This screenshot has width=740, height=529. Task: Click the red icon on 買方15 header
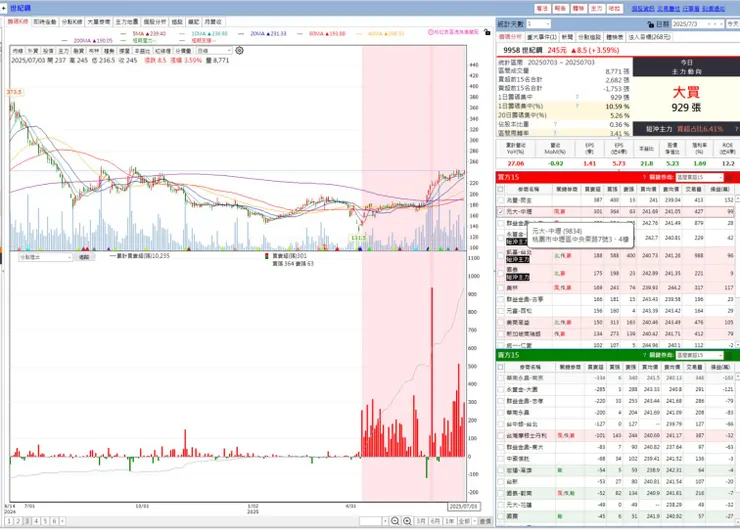[x=729, y=177]
